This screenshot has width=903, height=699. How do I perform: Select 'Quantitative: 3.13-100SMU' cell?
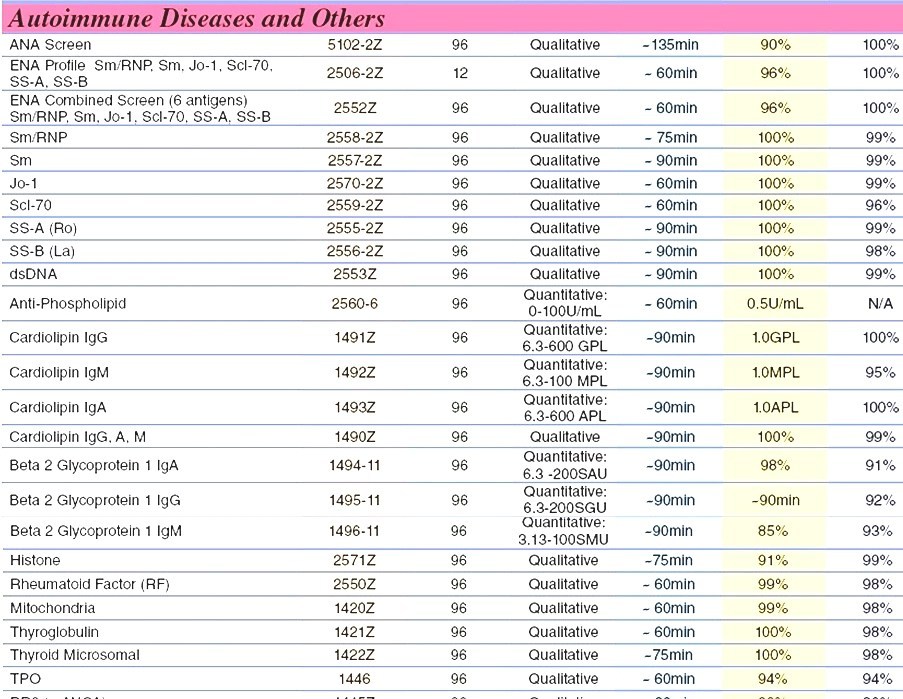[x=563, y=531]
